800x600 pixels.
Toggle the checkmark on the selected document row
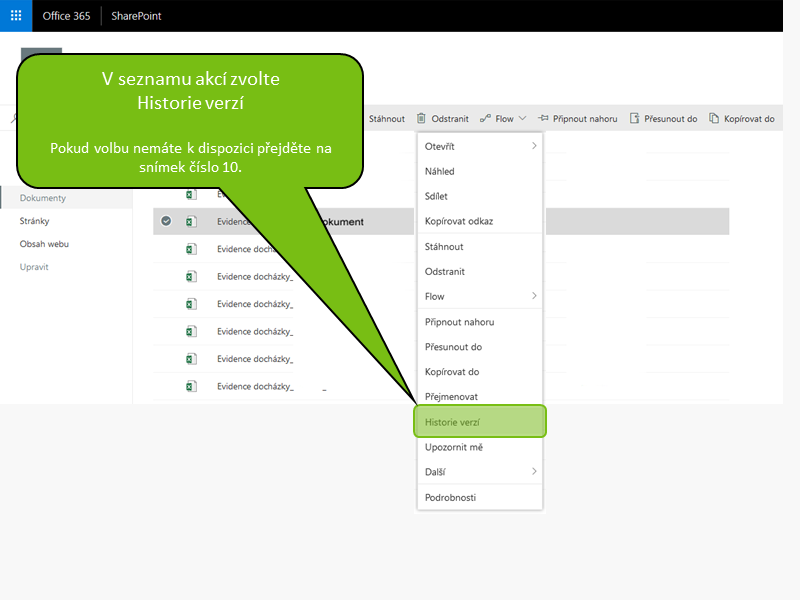(166, 221)
